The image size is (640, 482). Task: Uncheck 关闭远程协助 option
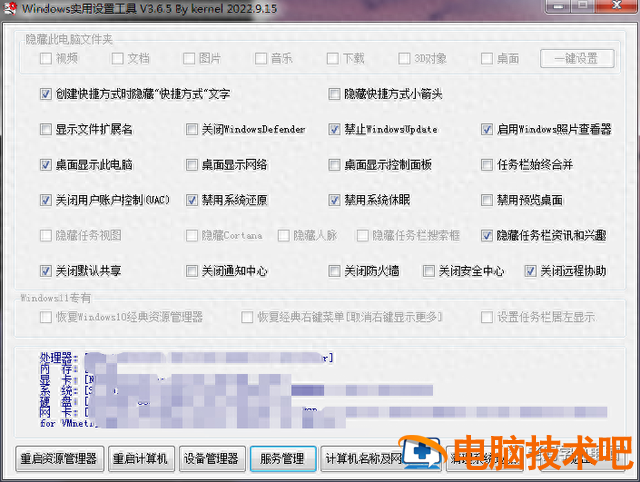pyautogui.click(x=530, y=271)
